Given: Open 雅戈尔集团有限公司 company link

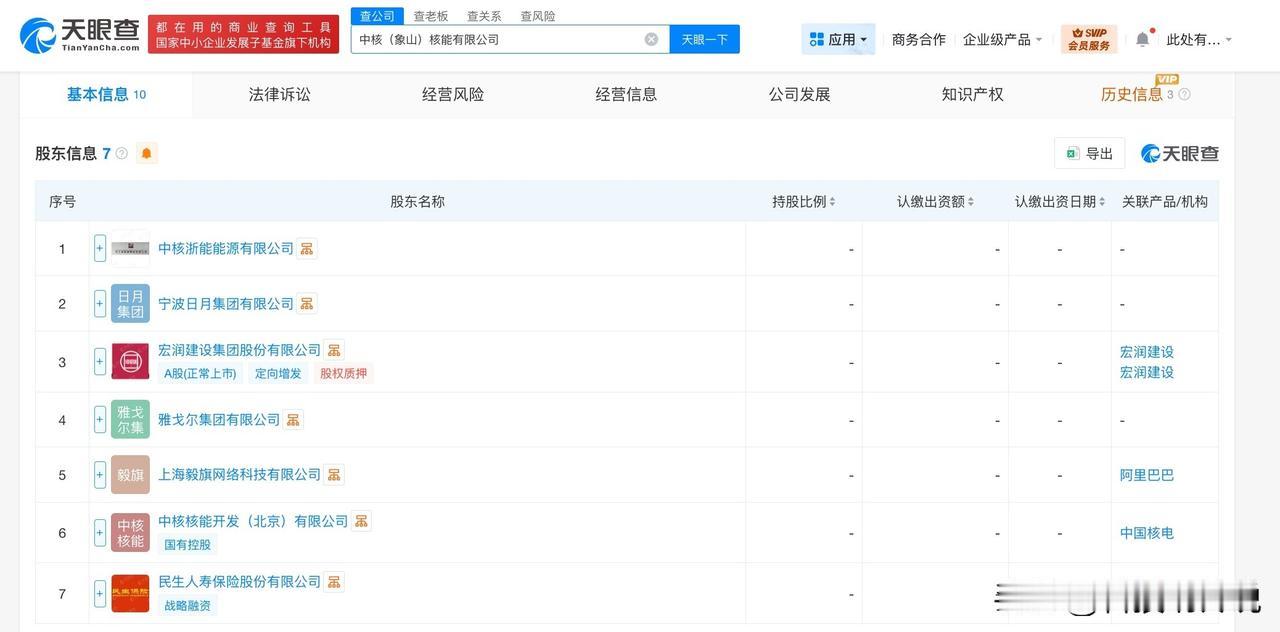Looking at the screenshot, I should pyautogui.click(x=219, y=420).
